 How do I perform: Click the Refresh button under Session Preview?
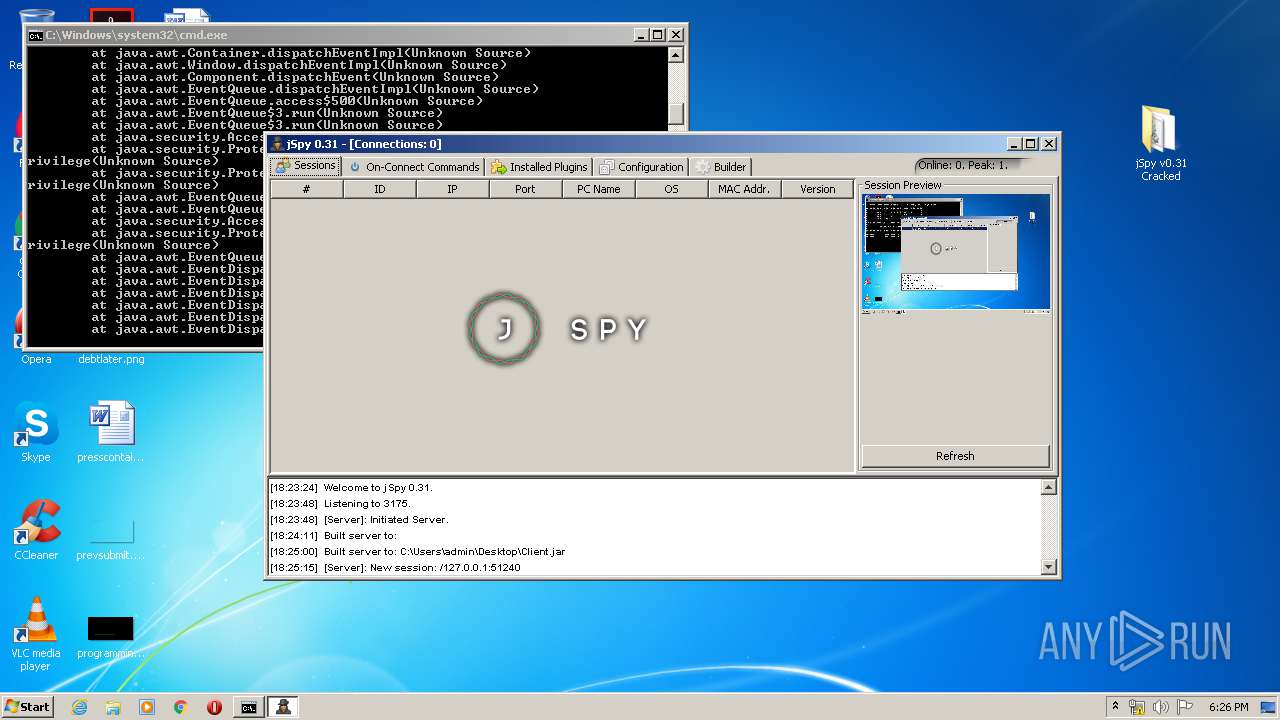coord(955,456)
